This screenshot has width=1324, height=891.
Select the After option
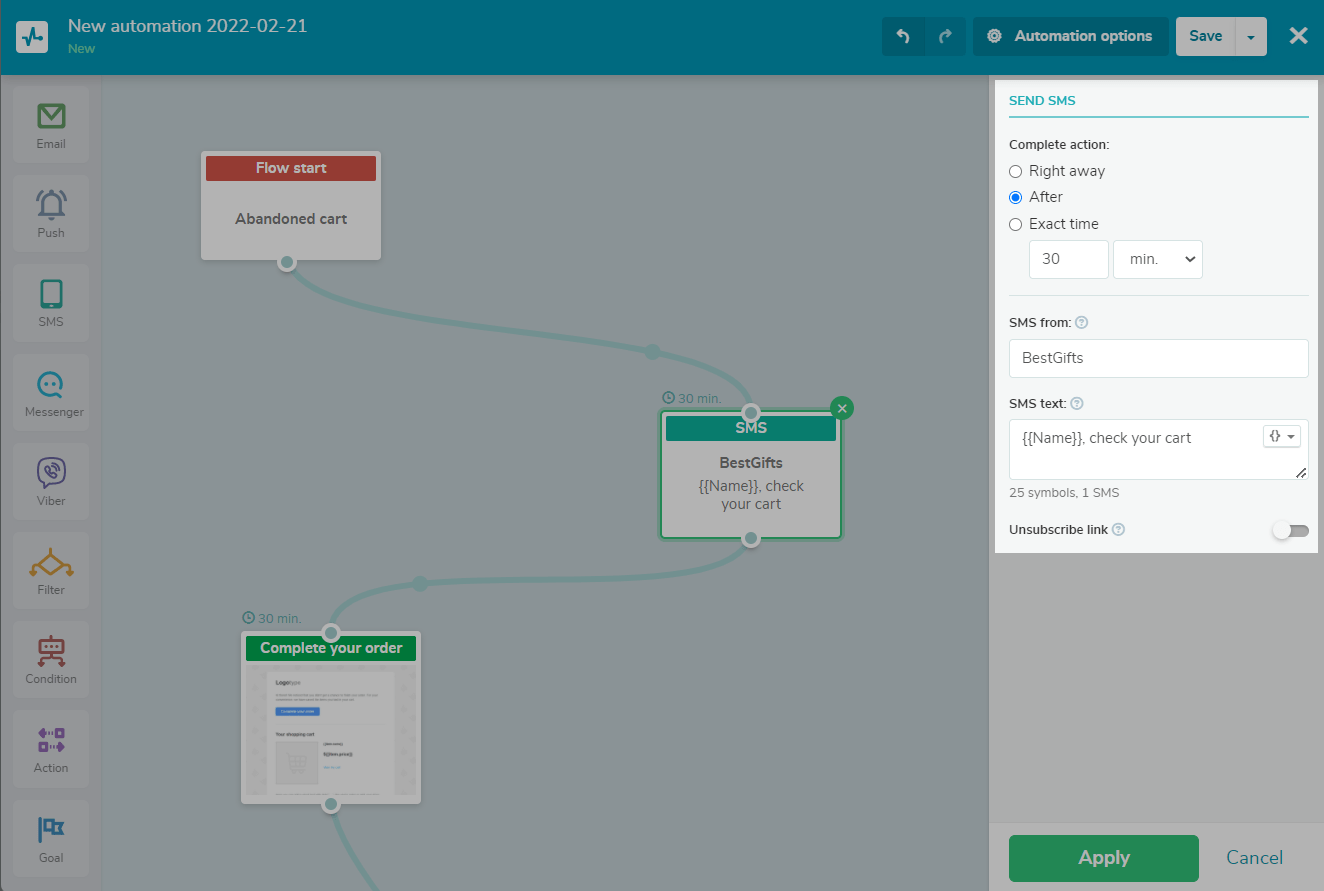tap(1036, 197)
